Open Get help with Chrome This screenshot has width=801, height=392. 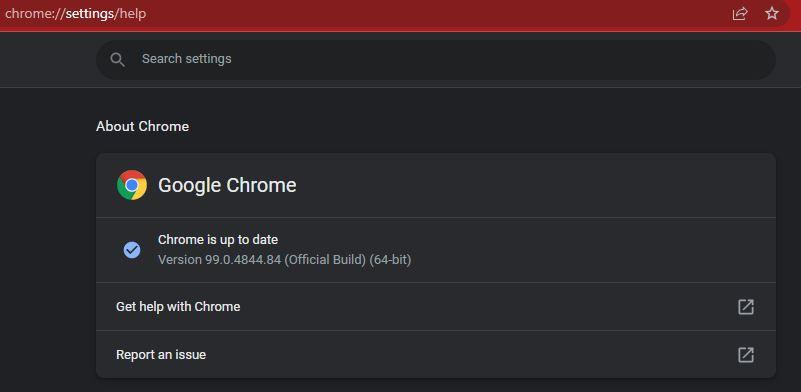pos(436,307)
